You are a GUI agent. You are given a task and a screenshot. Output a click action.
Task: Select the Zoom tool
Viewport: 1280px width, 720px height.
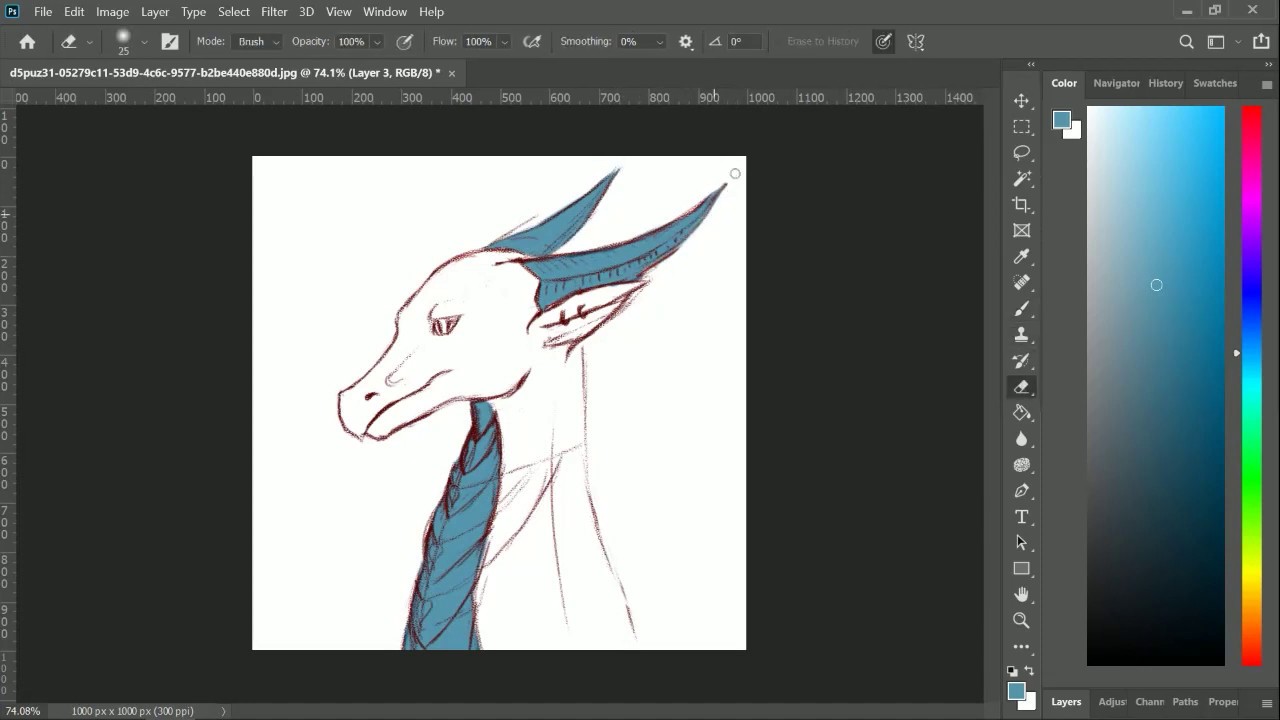click(x=1021, y=621)
